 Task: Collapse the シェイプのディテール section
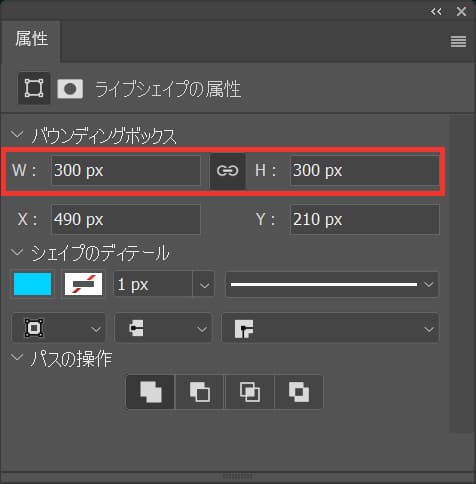pos(17,252)
